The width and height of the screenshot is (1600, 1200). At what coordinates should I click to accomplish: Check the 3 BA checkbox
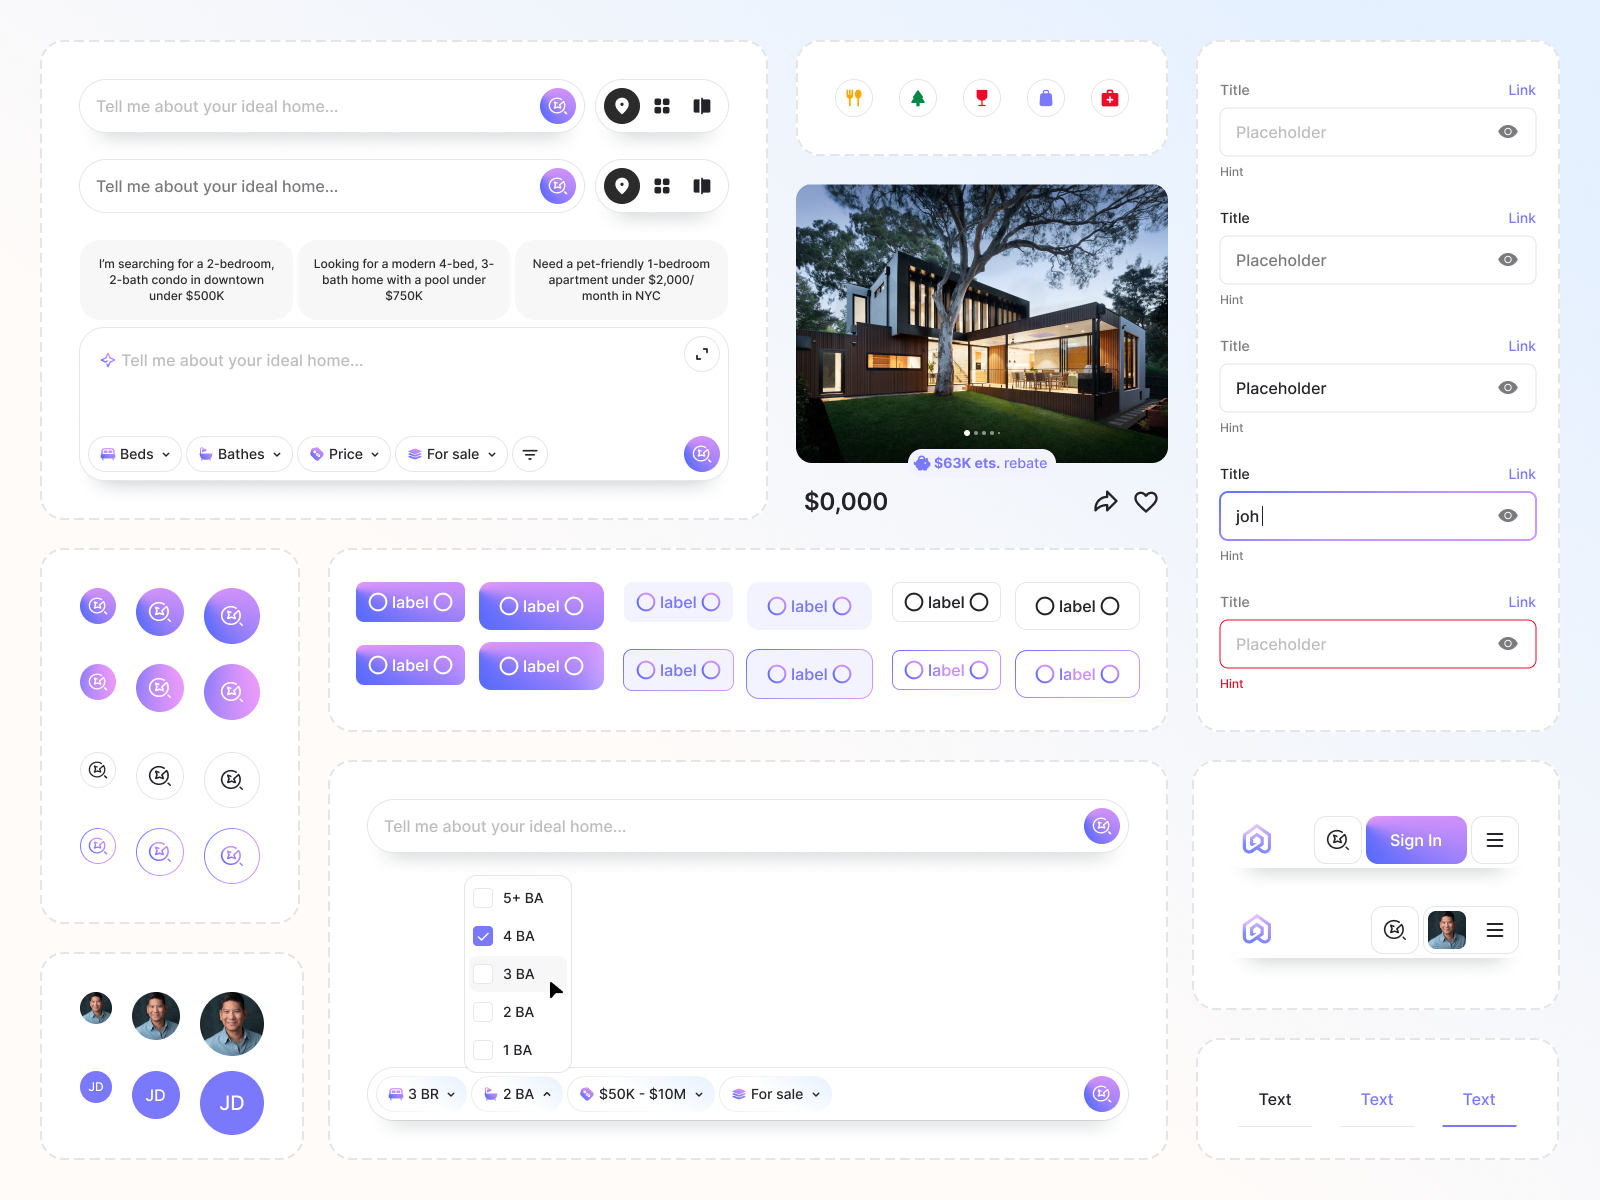(483, 974)
